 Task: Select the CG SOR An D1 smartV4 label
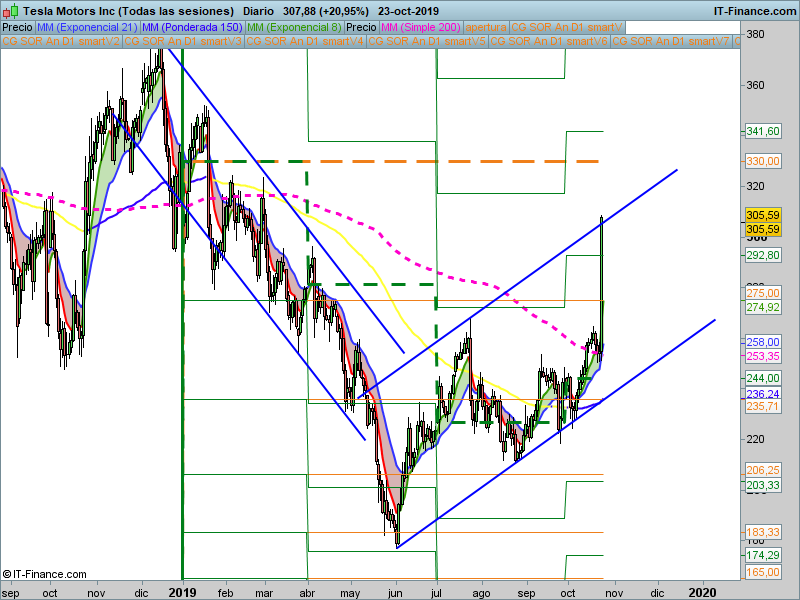click(305, 41)
